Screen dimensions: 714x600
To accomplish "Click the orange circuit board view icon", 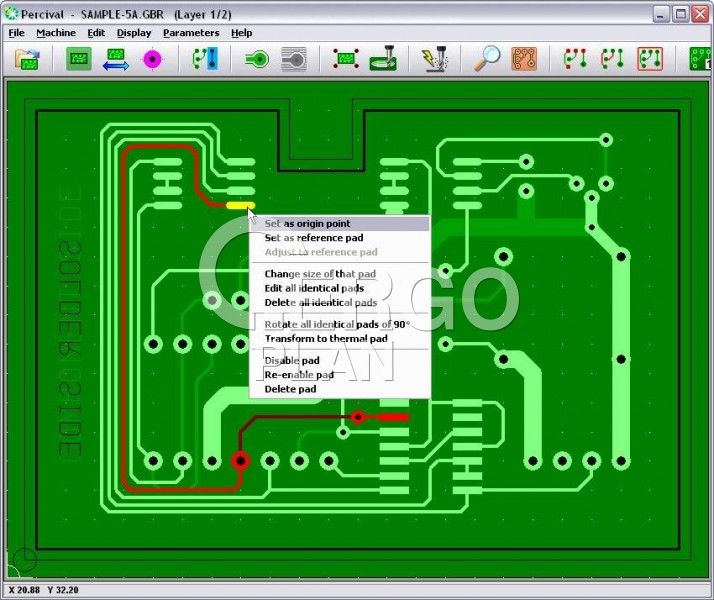I will 524,59.
